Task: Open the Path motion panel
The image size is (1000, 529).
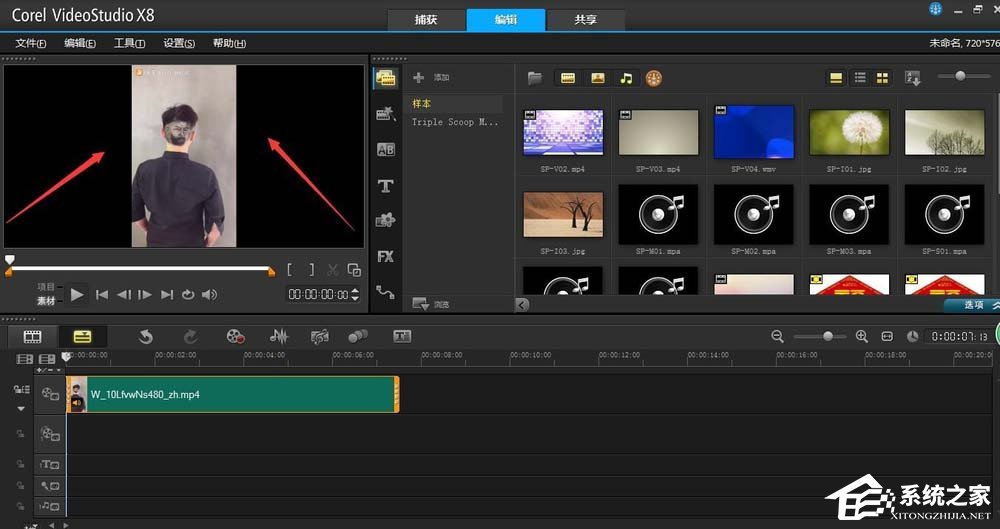Action: tap(385, 292)
